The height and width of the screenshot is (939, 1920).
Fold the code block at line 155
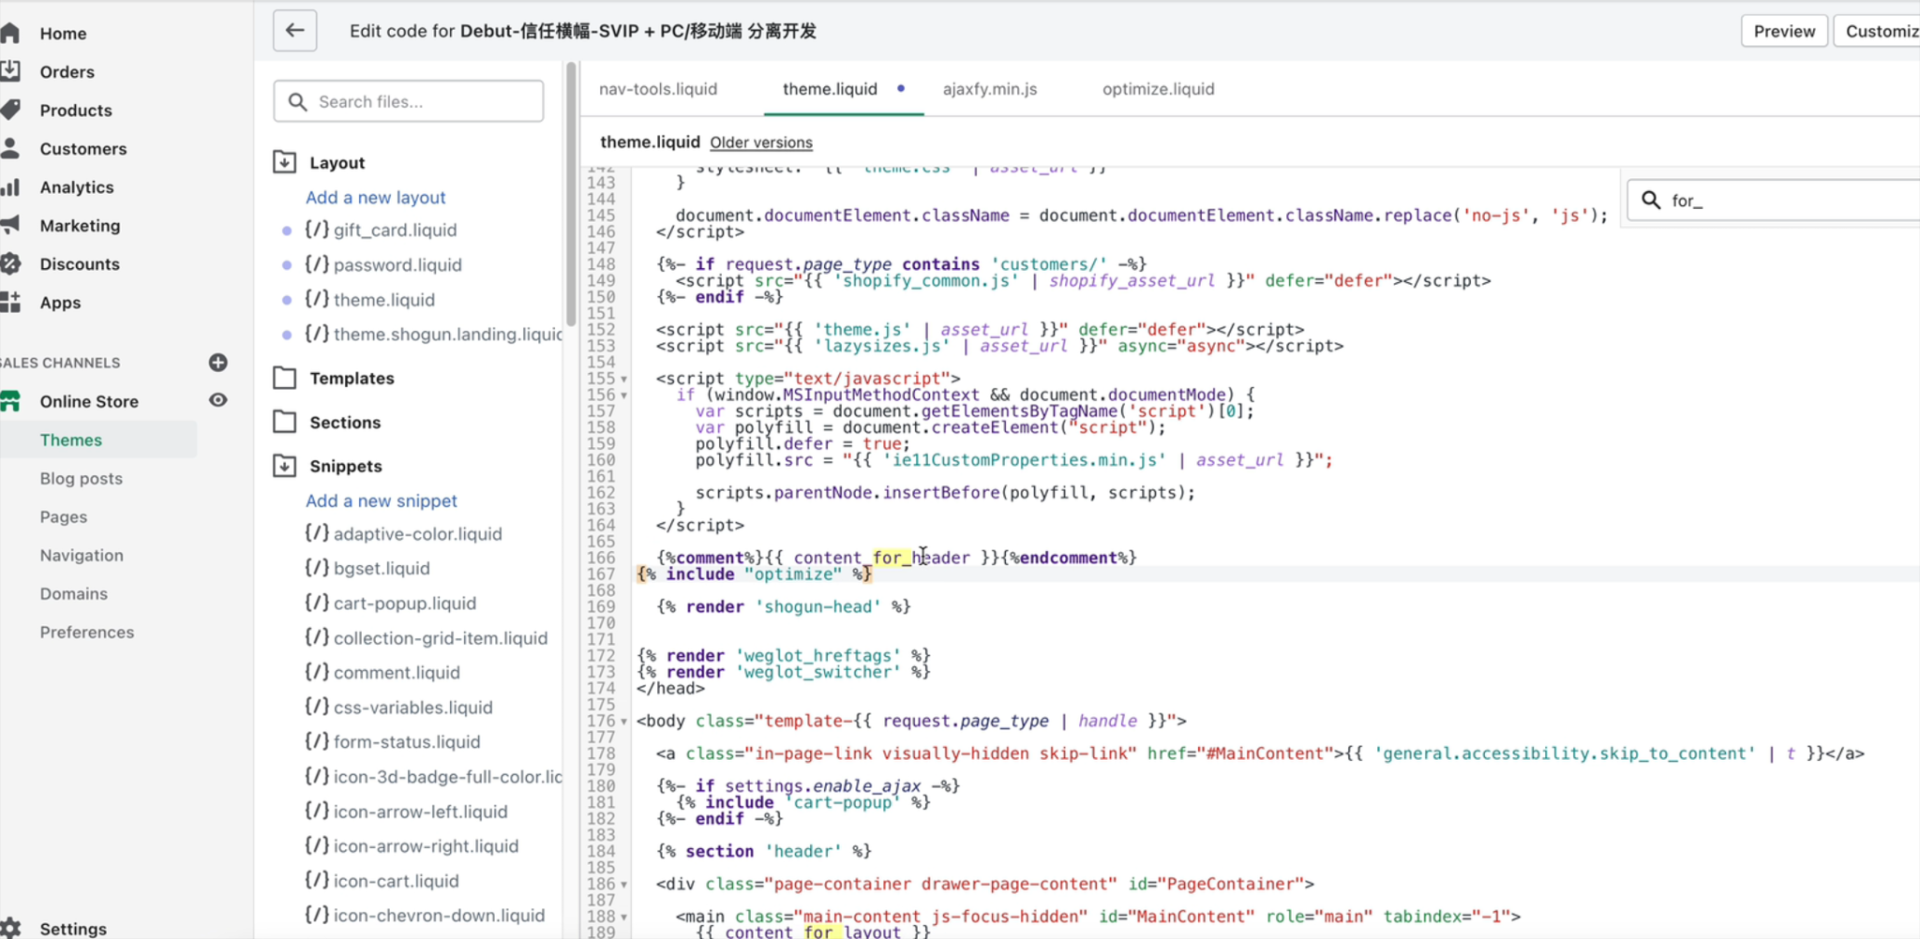pyautogui.click(x=624, y=379)
